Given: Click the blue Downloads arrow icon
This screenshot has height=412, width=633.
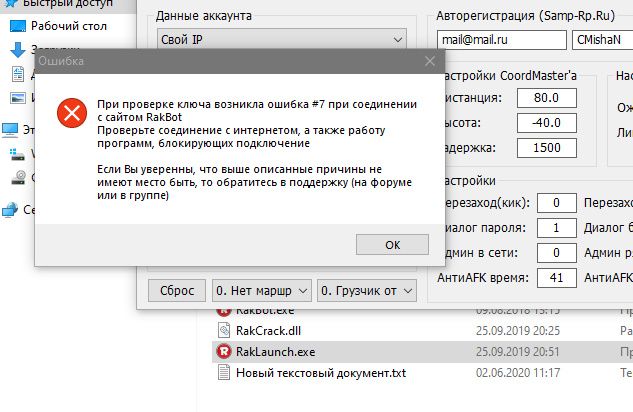Looking at the screenshot, I should 18,50.
